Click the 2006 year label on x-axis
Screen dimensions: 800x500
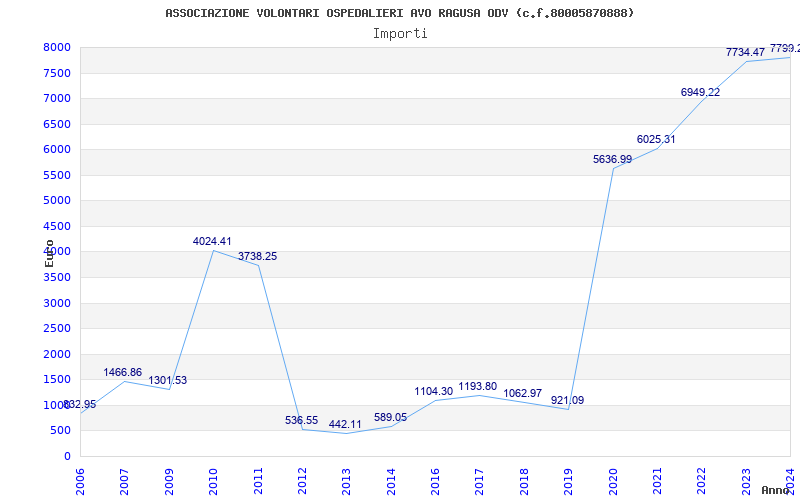81,482
